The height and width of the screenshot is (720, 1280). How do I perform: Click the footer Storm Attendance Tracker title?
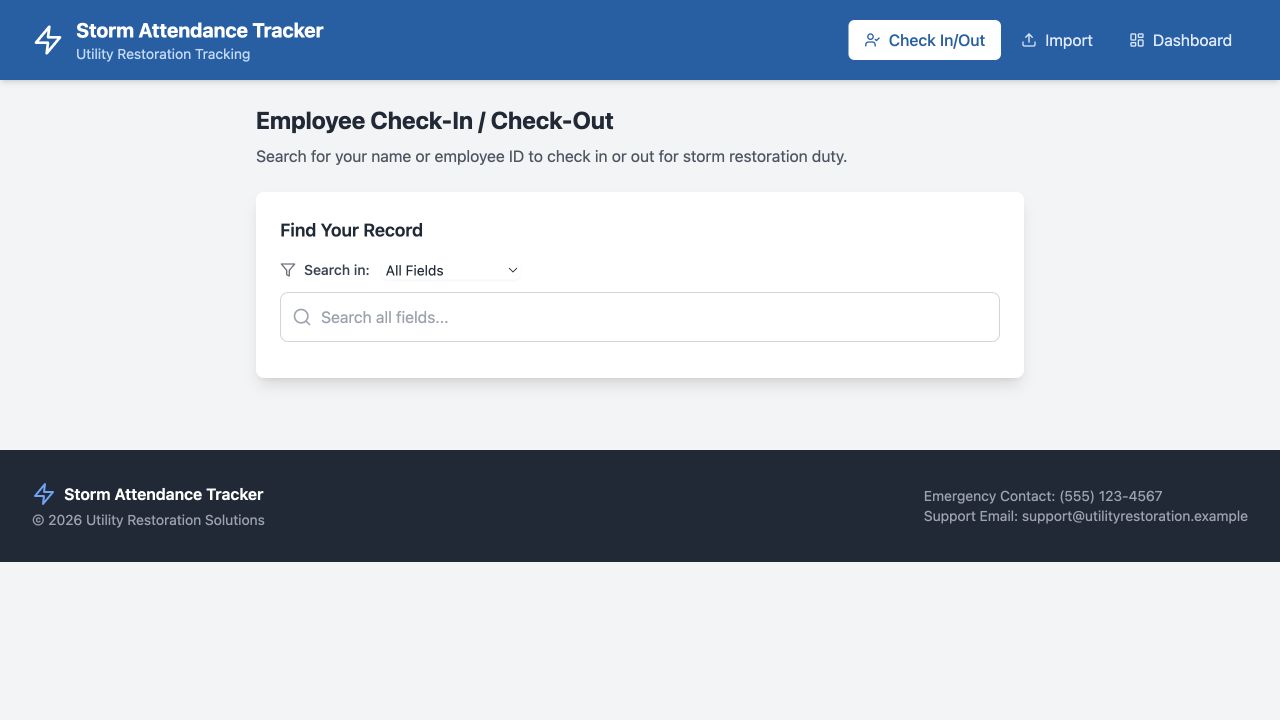point(164,494)
